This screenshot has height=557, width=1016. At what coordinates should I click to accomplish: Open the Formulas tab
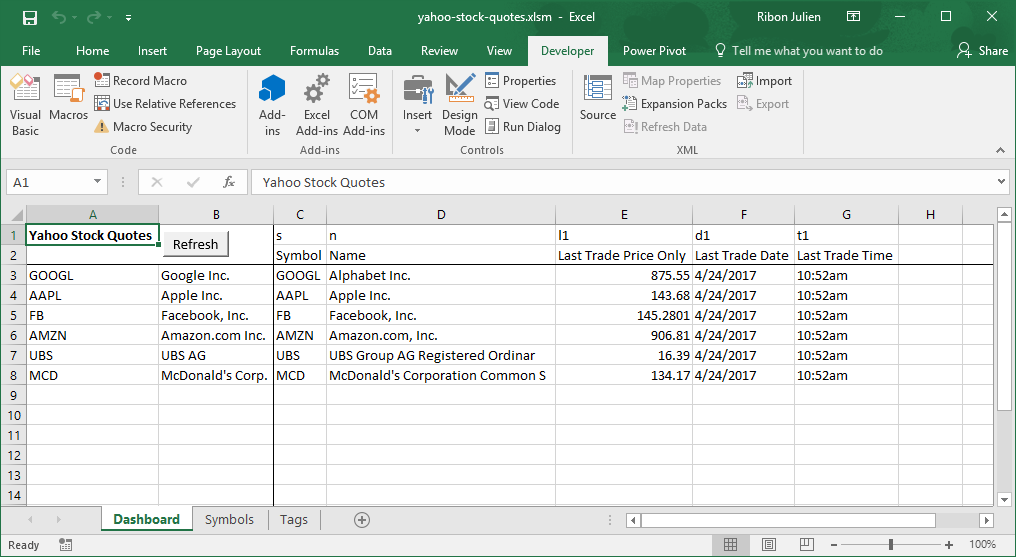[x=314, y=51]
